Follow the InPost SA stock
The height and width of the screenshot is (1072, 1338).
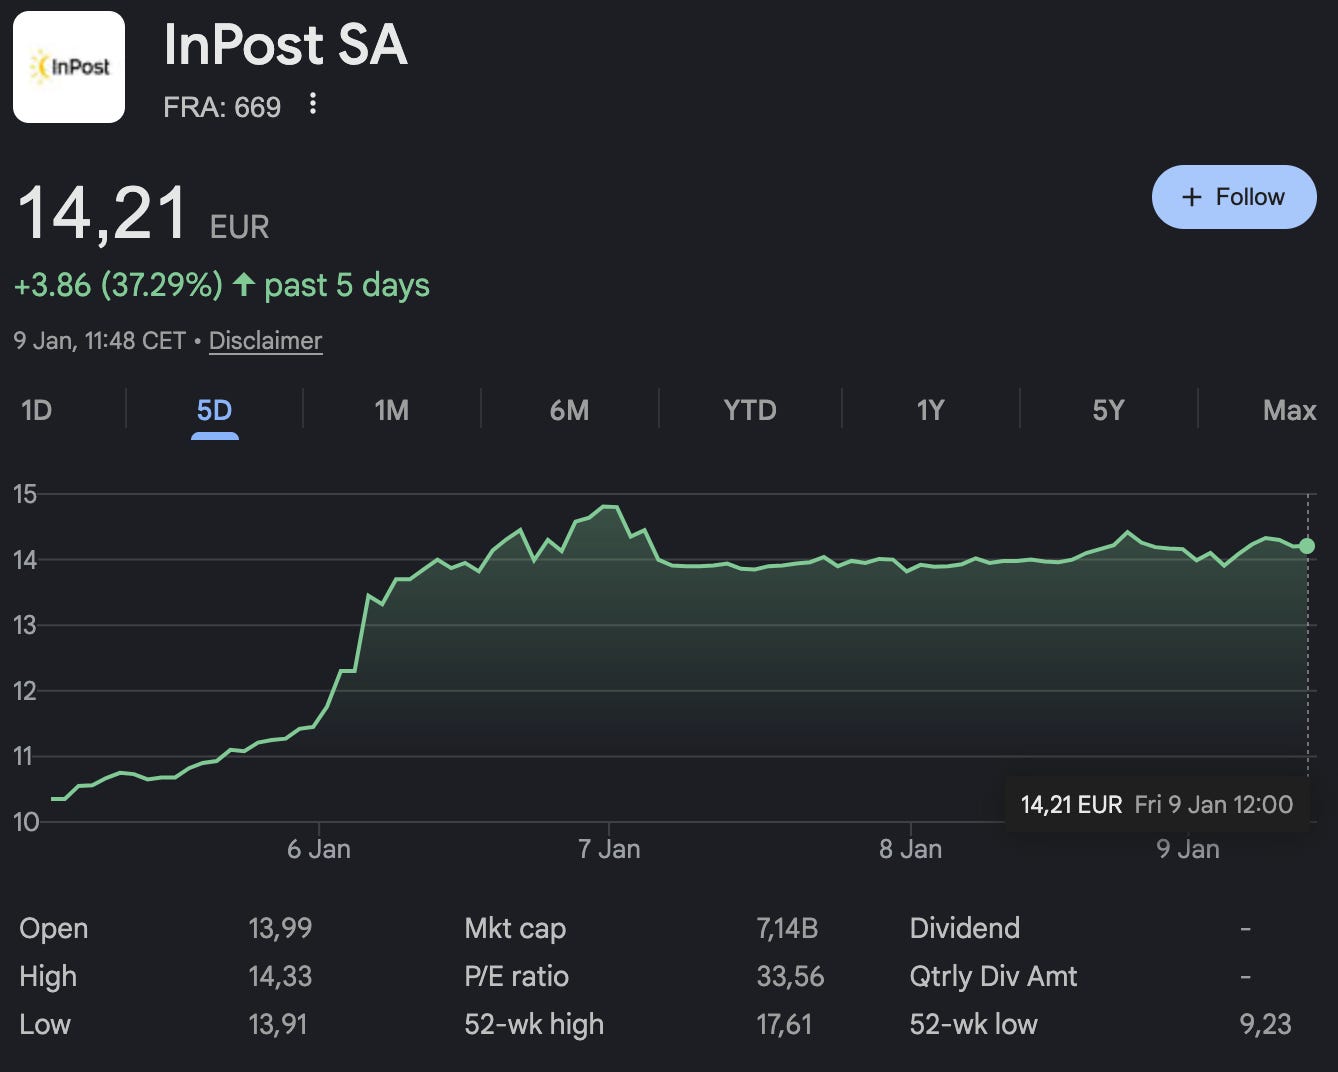coord(1234,197)
